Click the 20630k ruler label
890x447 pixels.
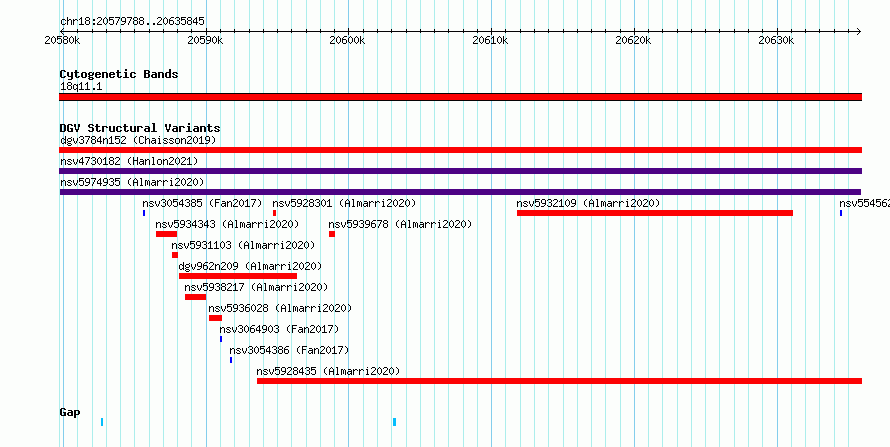[x=776, y=41]
